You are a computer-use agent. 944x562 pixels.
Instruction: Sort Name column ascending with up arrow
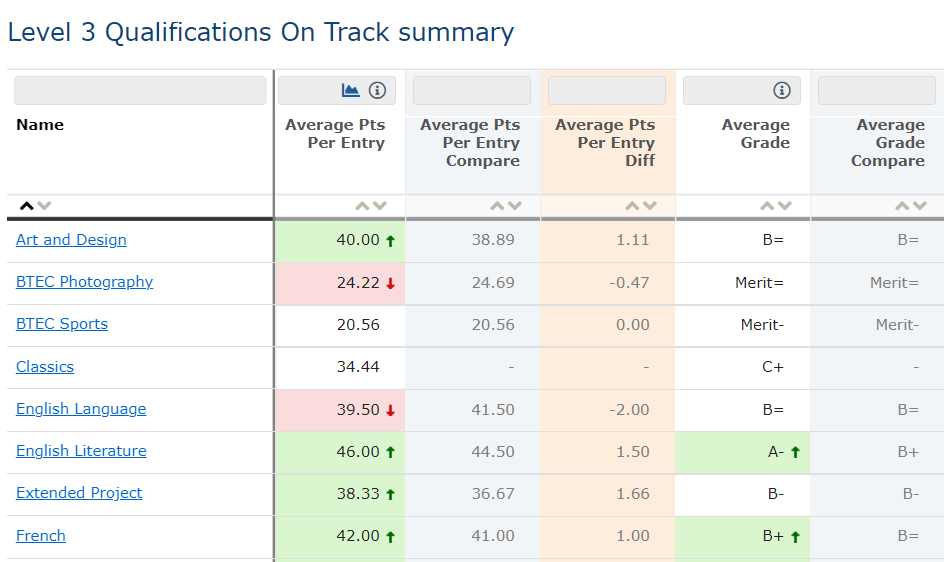pyautogui.click(x=26, y=206)
